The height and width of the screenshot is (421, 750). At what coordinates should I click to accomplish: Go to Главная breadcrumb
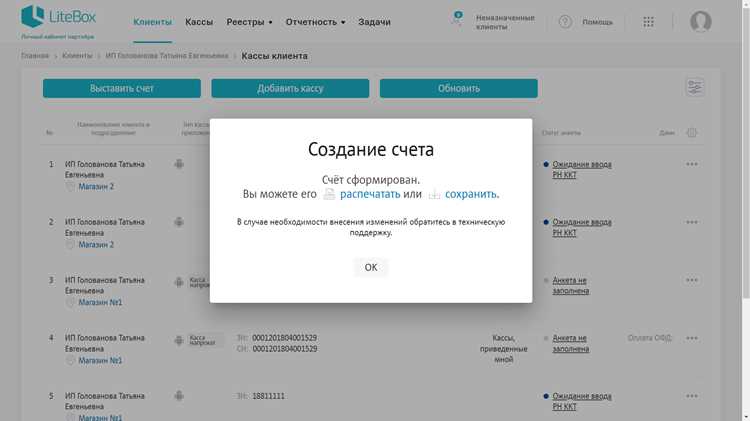click(x=35, y=55)
